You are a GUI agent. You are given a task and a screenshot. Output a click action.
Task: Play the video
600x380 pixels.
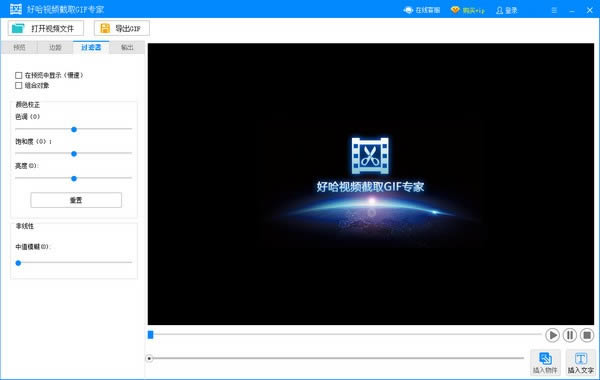point(552,335)
